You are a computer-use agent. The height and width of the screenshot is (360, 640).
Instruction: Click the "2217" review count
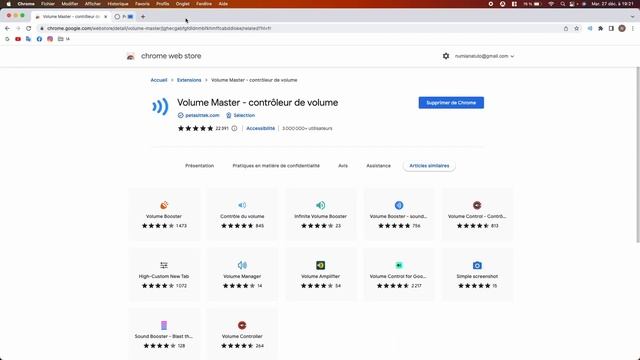[416, 286]
